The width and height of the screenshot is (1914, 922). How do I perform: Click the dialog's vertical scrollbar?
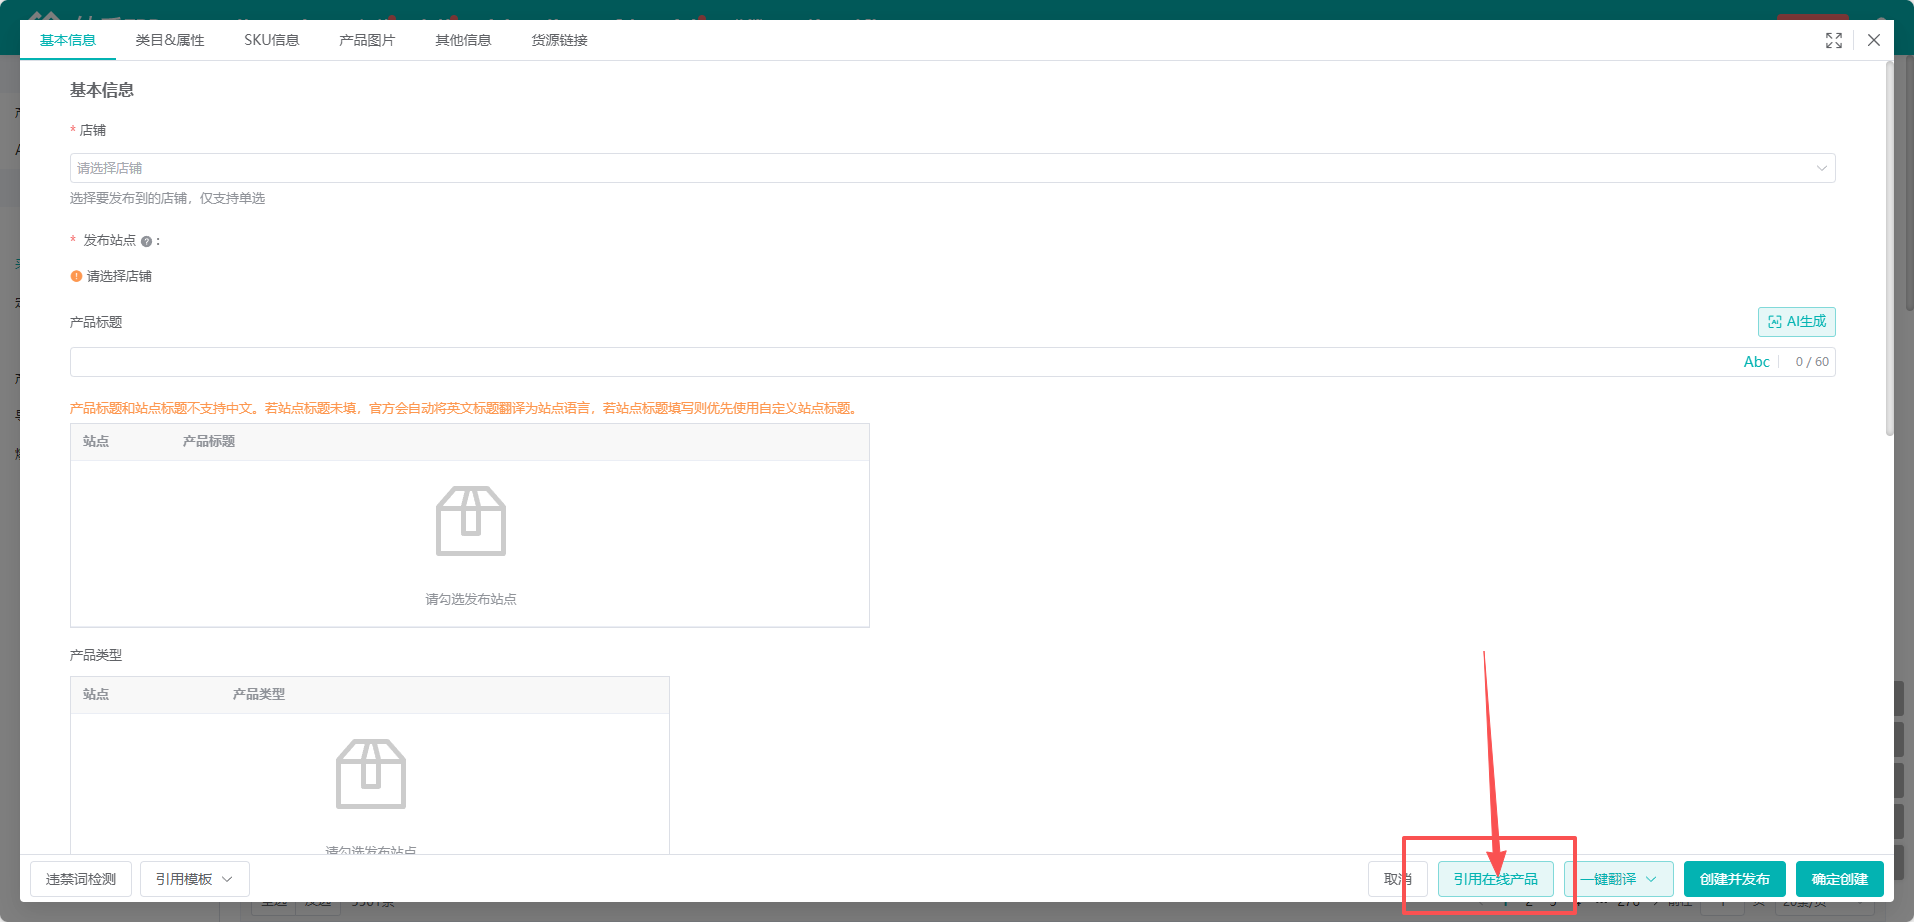[1889, 249]
